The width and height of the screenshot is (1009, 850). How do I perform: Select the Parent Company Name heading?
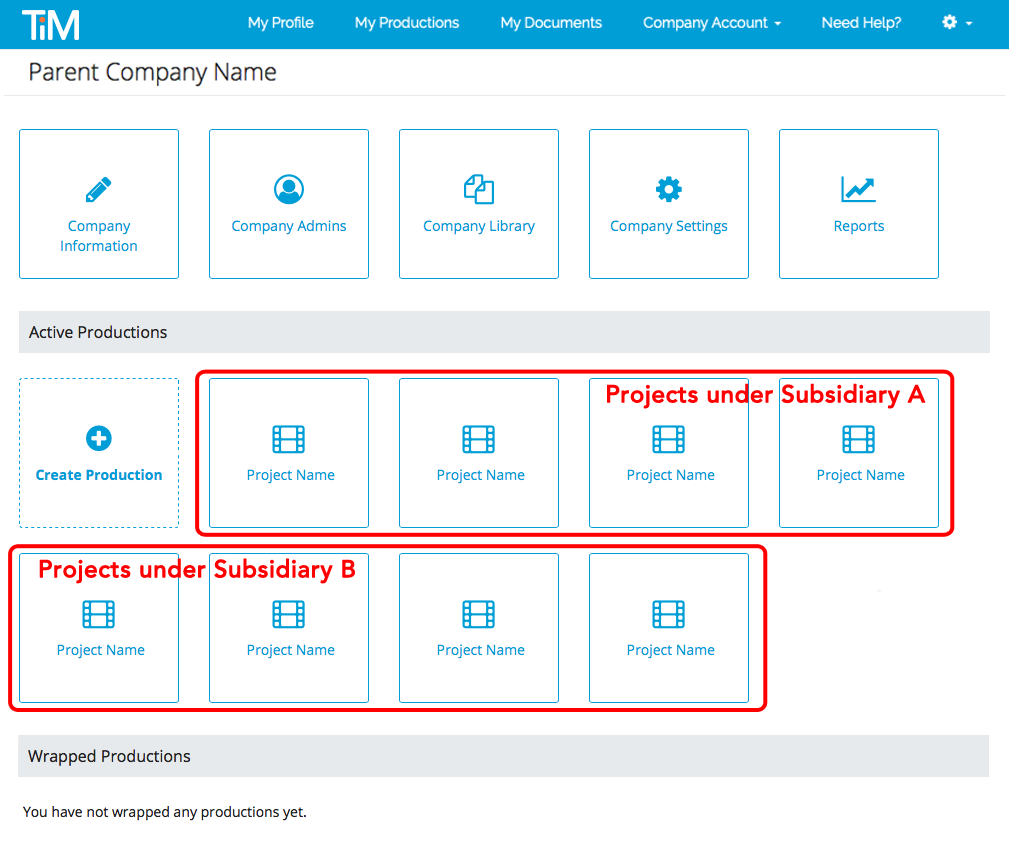click(x=153, y=72)
